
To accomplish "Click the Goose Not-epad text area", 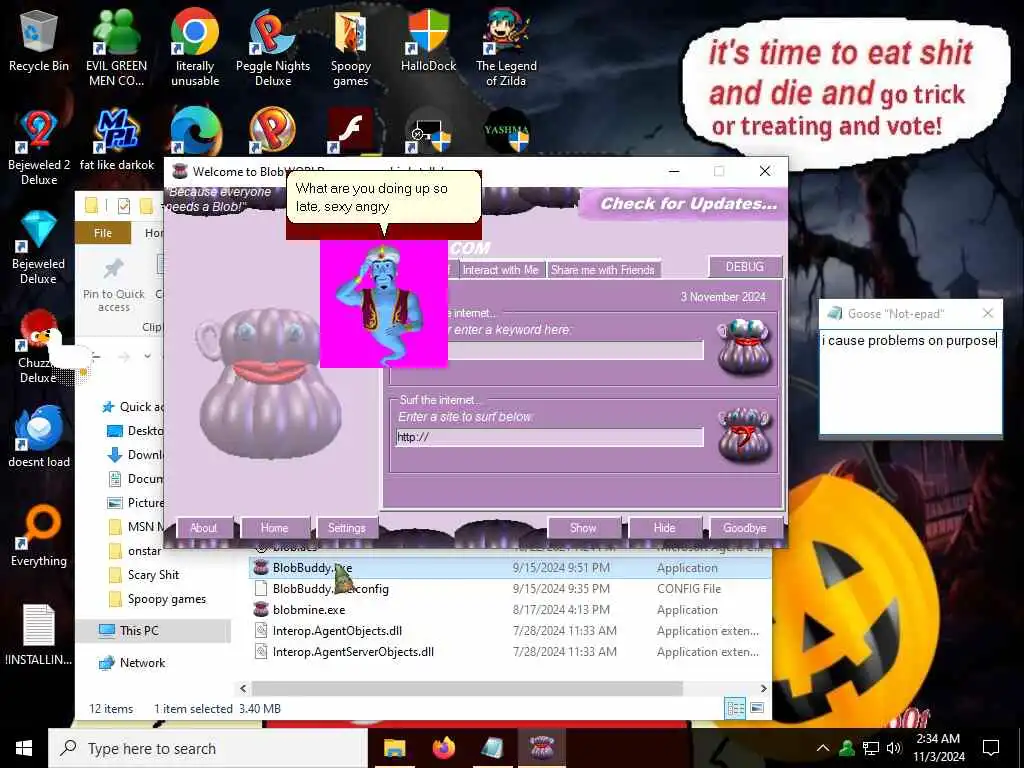I will coord(910,382).
